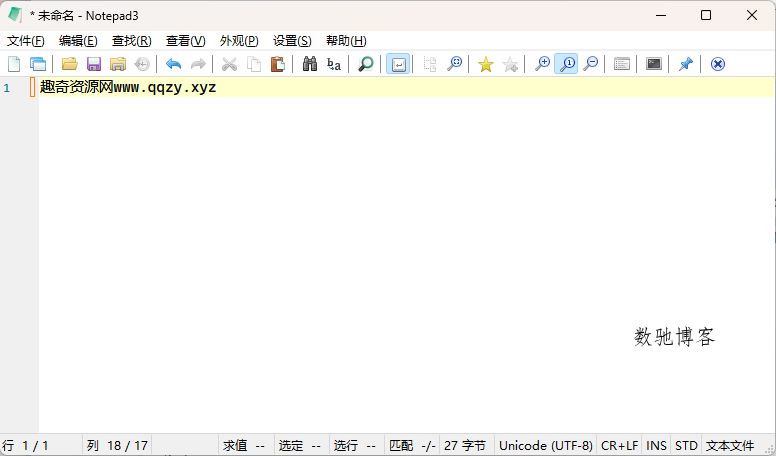Screen dimensions: 776x456
Task: Click the line number 1 margin
Action: [x=7, y=88]
